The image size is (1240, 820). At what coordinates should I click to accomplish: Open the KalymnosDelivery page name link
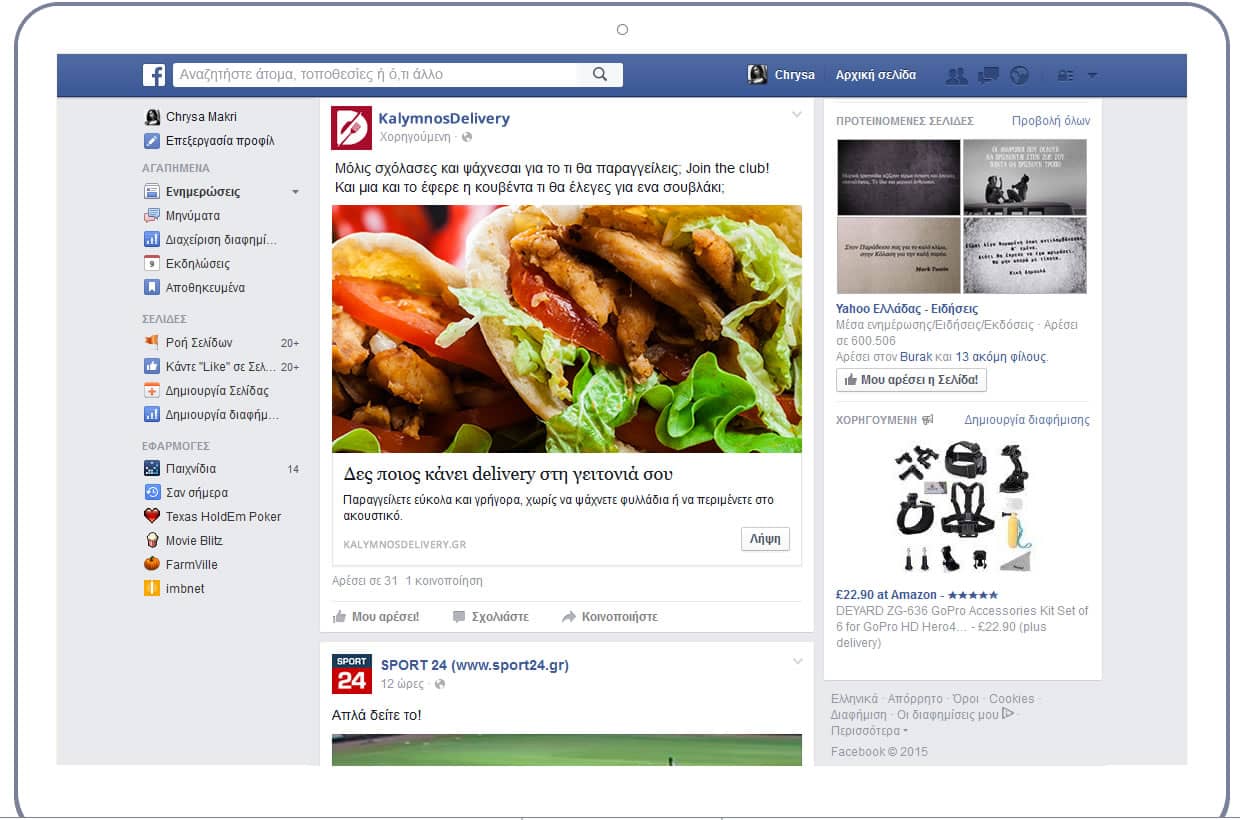click(444, 119)
